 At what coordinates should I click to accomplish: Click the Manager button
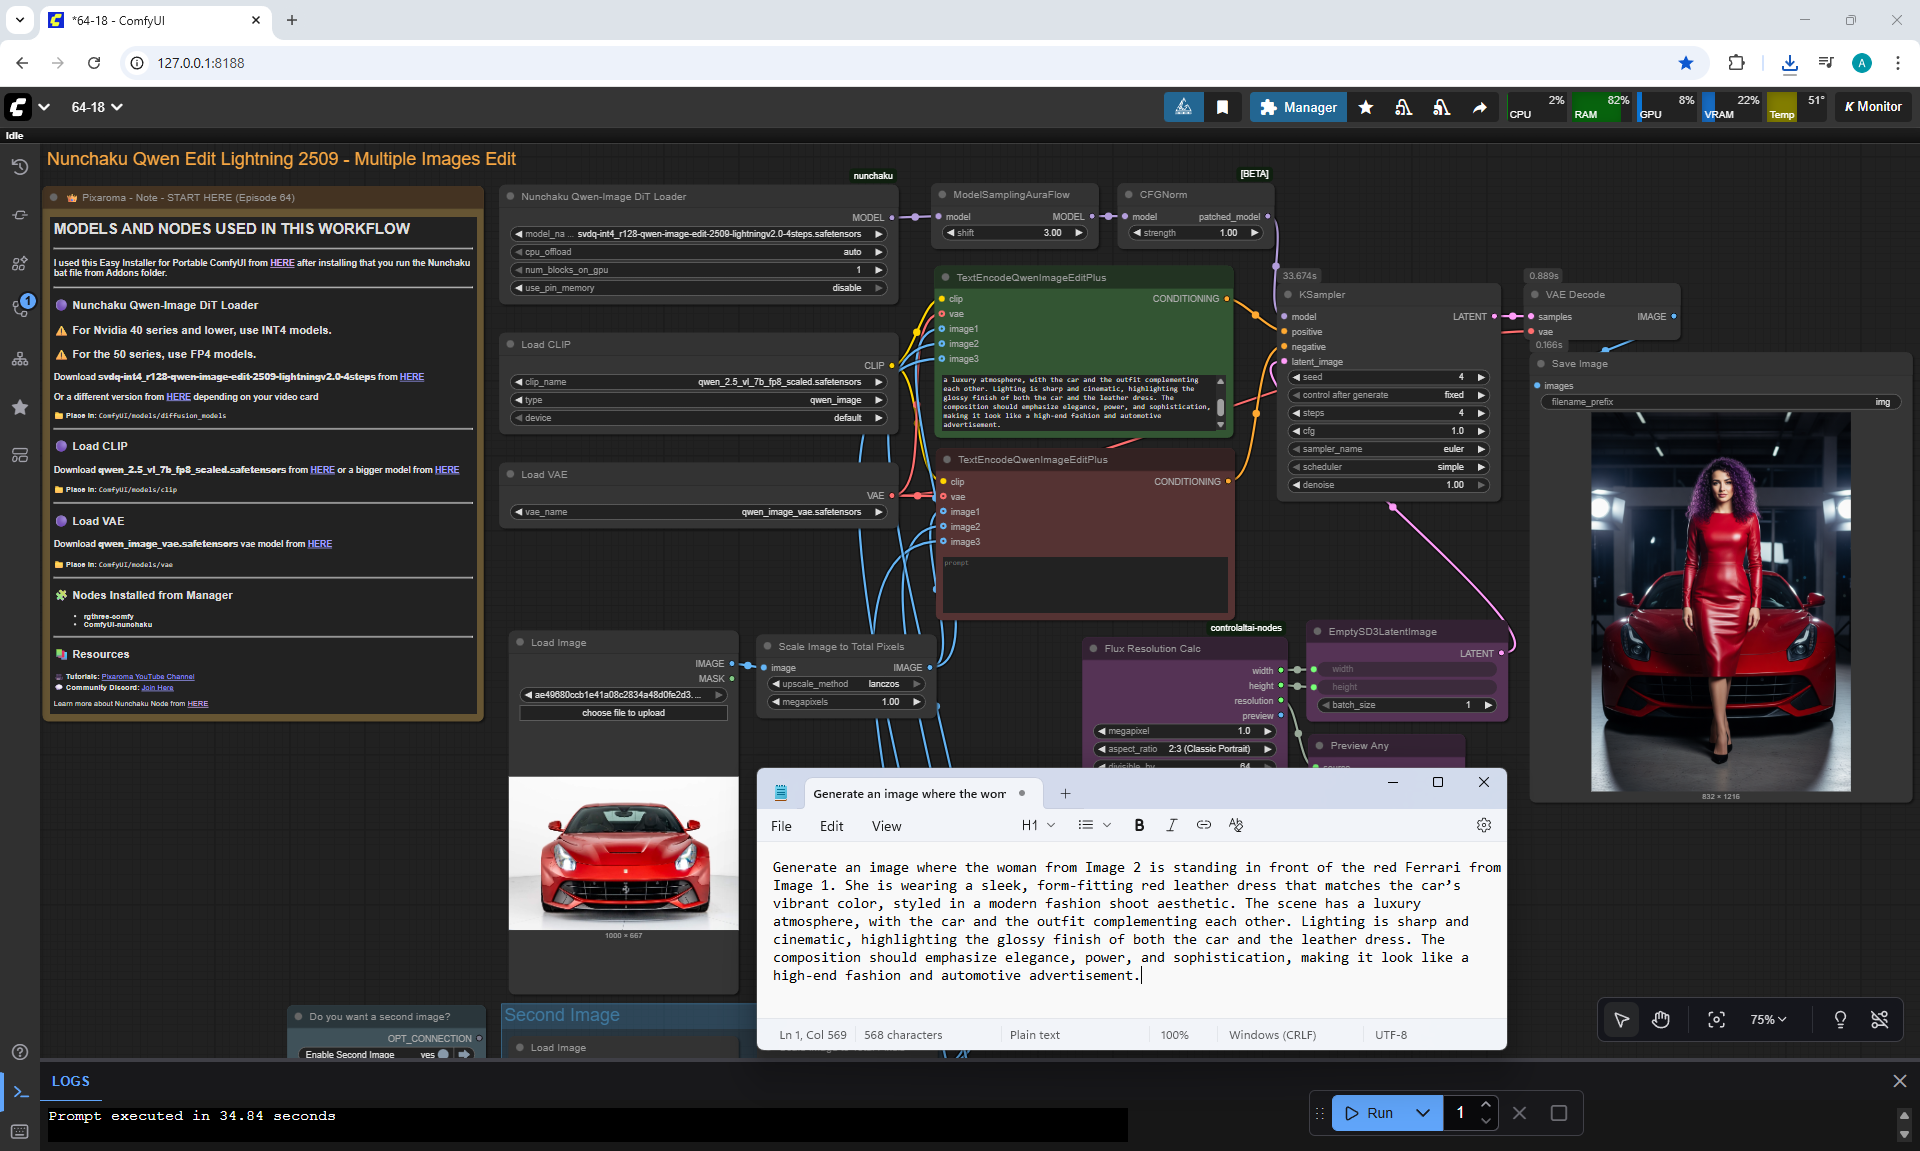pyautogui.click(x=1297, y=107)
